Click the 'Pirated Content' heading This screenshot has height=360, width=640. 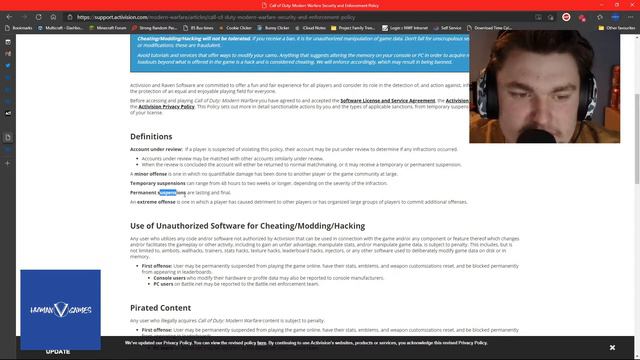pos(160,308)
